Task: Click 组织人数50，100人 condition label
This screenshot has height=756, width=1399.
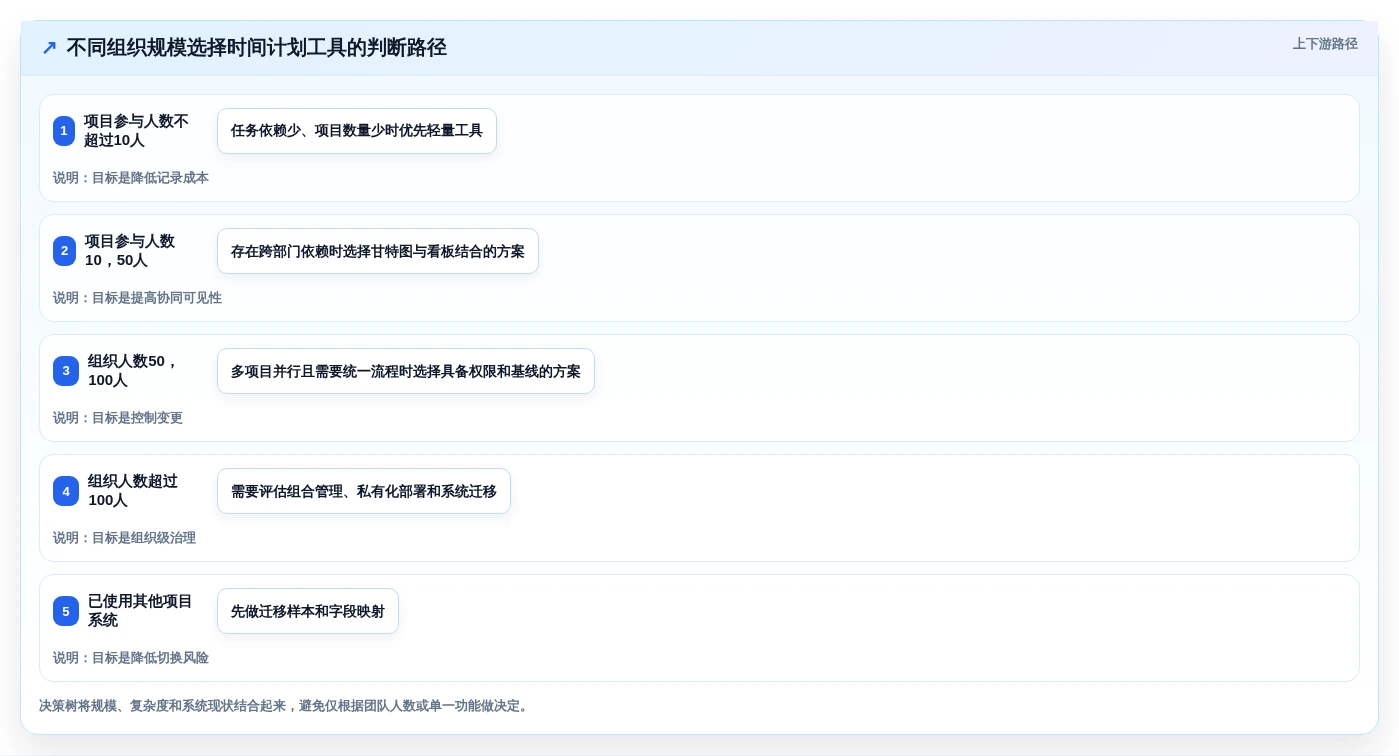Action: click(x=133, y=371)
